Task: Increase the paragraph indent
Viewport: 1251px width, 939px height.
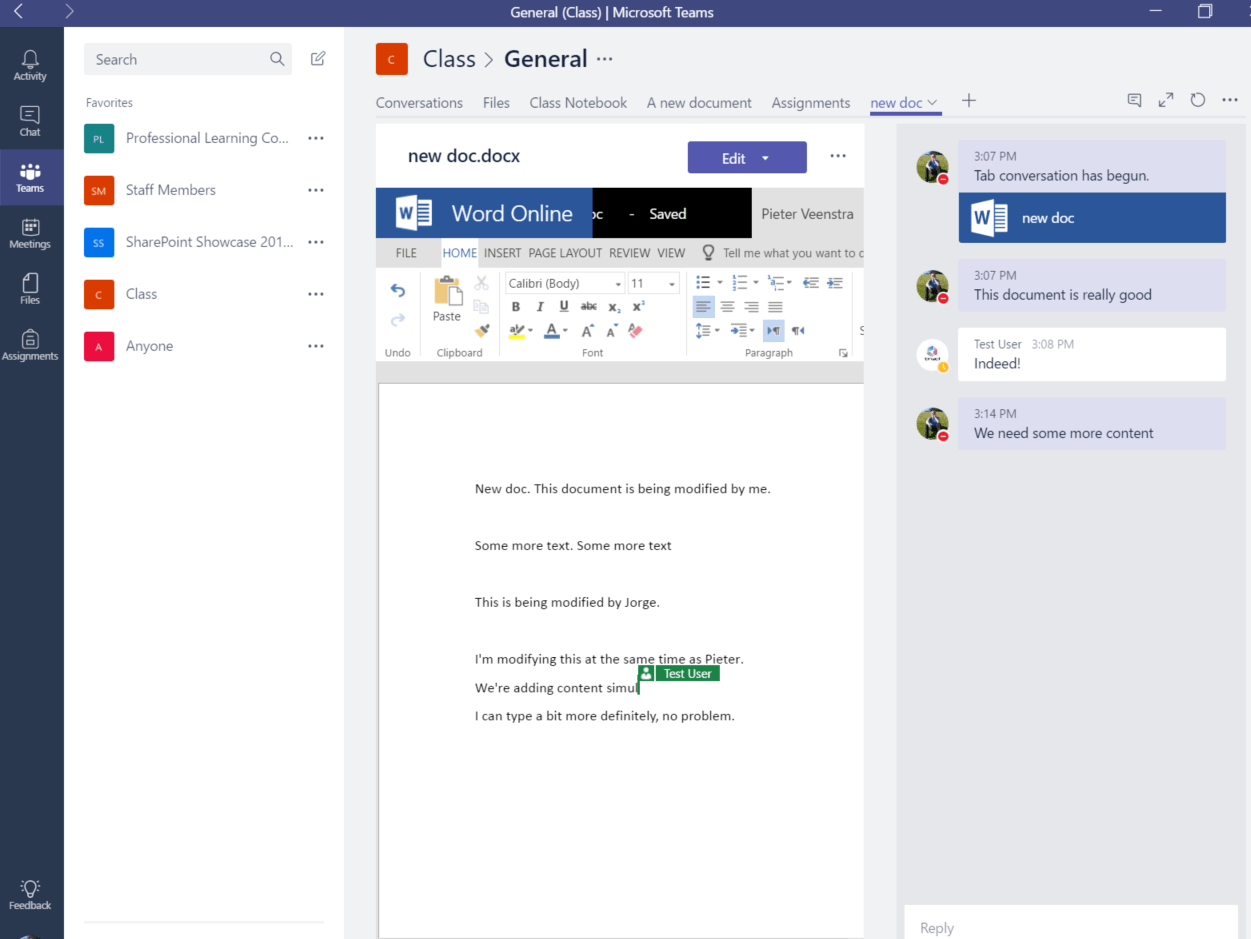Action: pyautogui.click(x=834, y=283)
